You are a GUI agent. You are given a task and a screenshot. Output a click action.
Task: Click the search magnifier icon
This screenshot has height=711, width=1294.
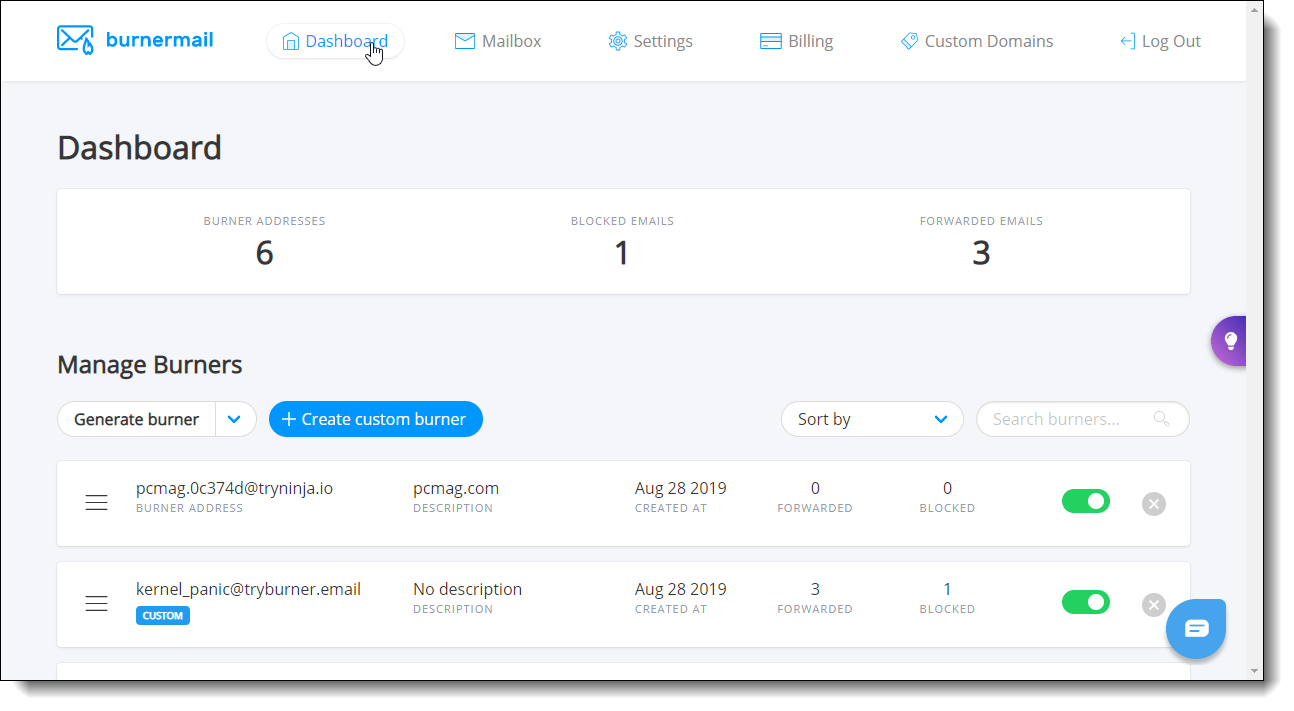tap(1161, 419)
